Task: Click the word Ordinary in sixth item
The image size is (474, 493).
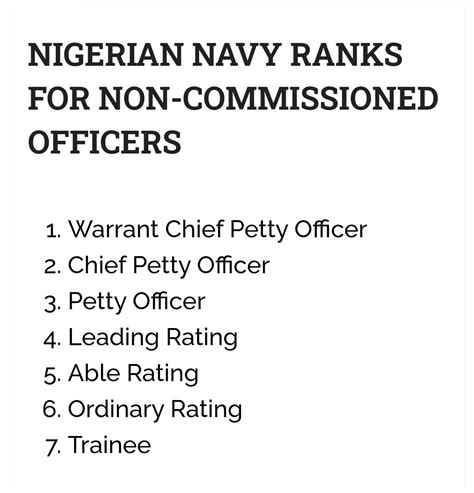Action: click(116, 410)
